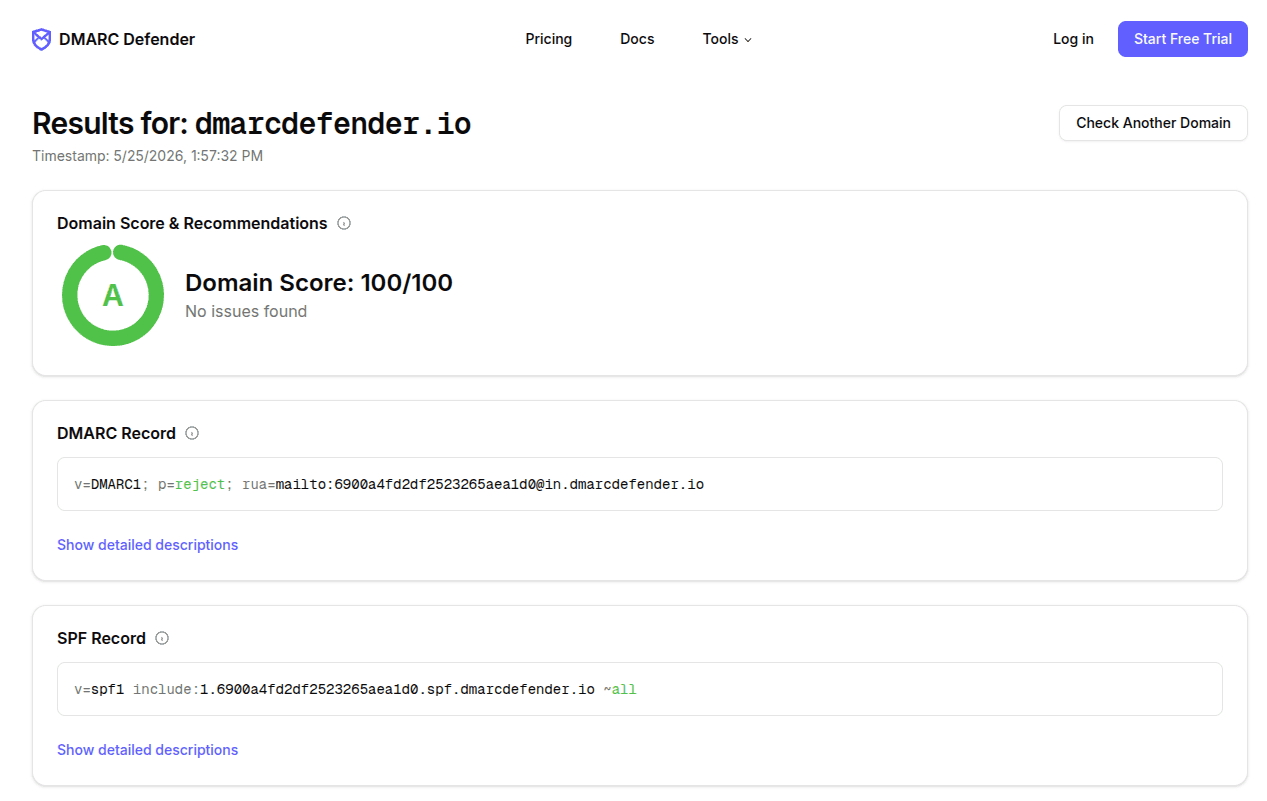
Task: Click the '~all' SPF qualifier
Action: click(x=620, y=690)
